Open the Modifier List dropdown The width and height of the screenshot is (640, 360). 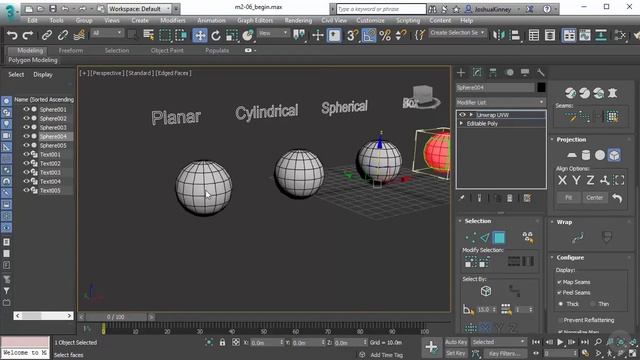click(500, 102)
